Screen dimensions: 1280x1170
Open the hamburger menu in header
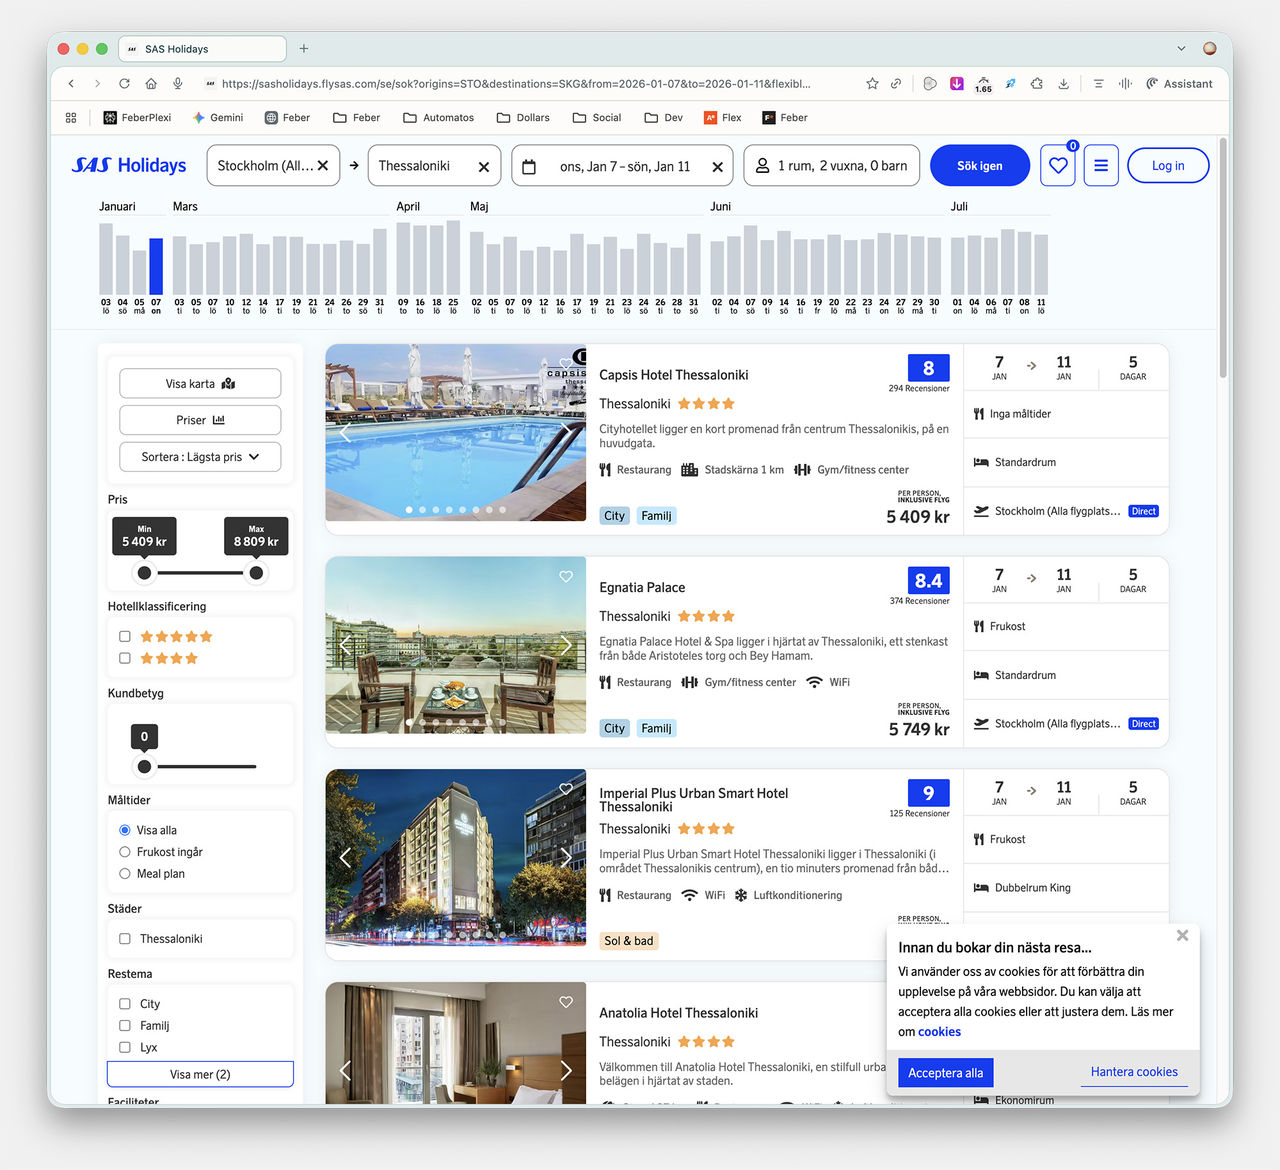pos(1100,166)
